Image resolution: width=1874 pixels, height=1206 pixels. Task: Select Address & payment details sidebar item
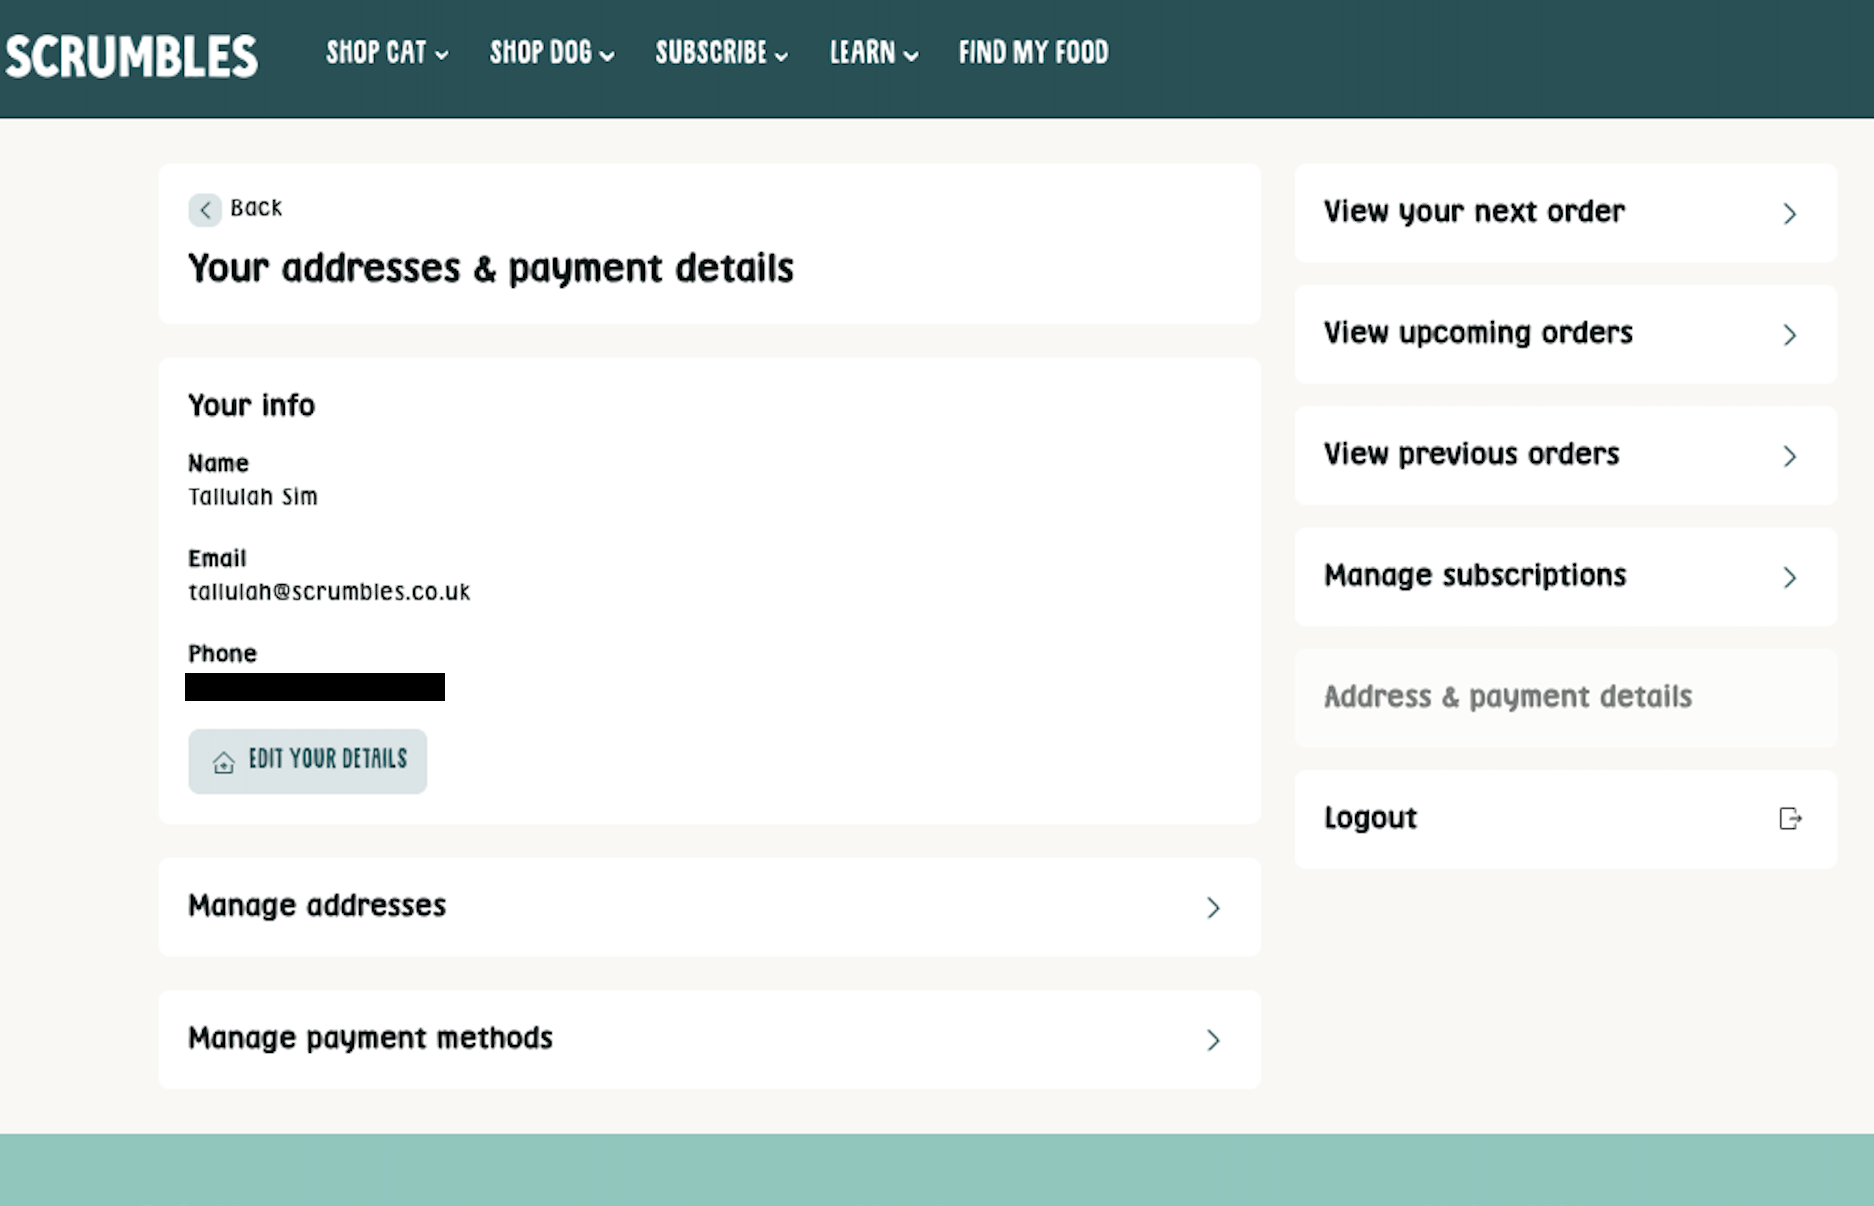(1507, 697)
